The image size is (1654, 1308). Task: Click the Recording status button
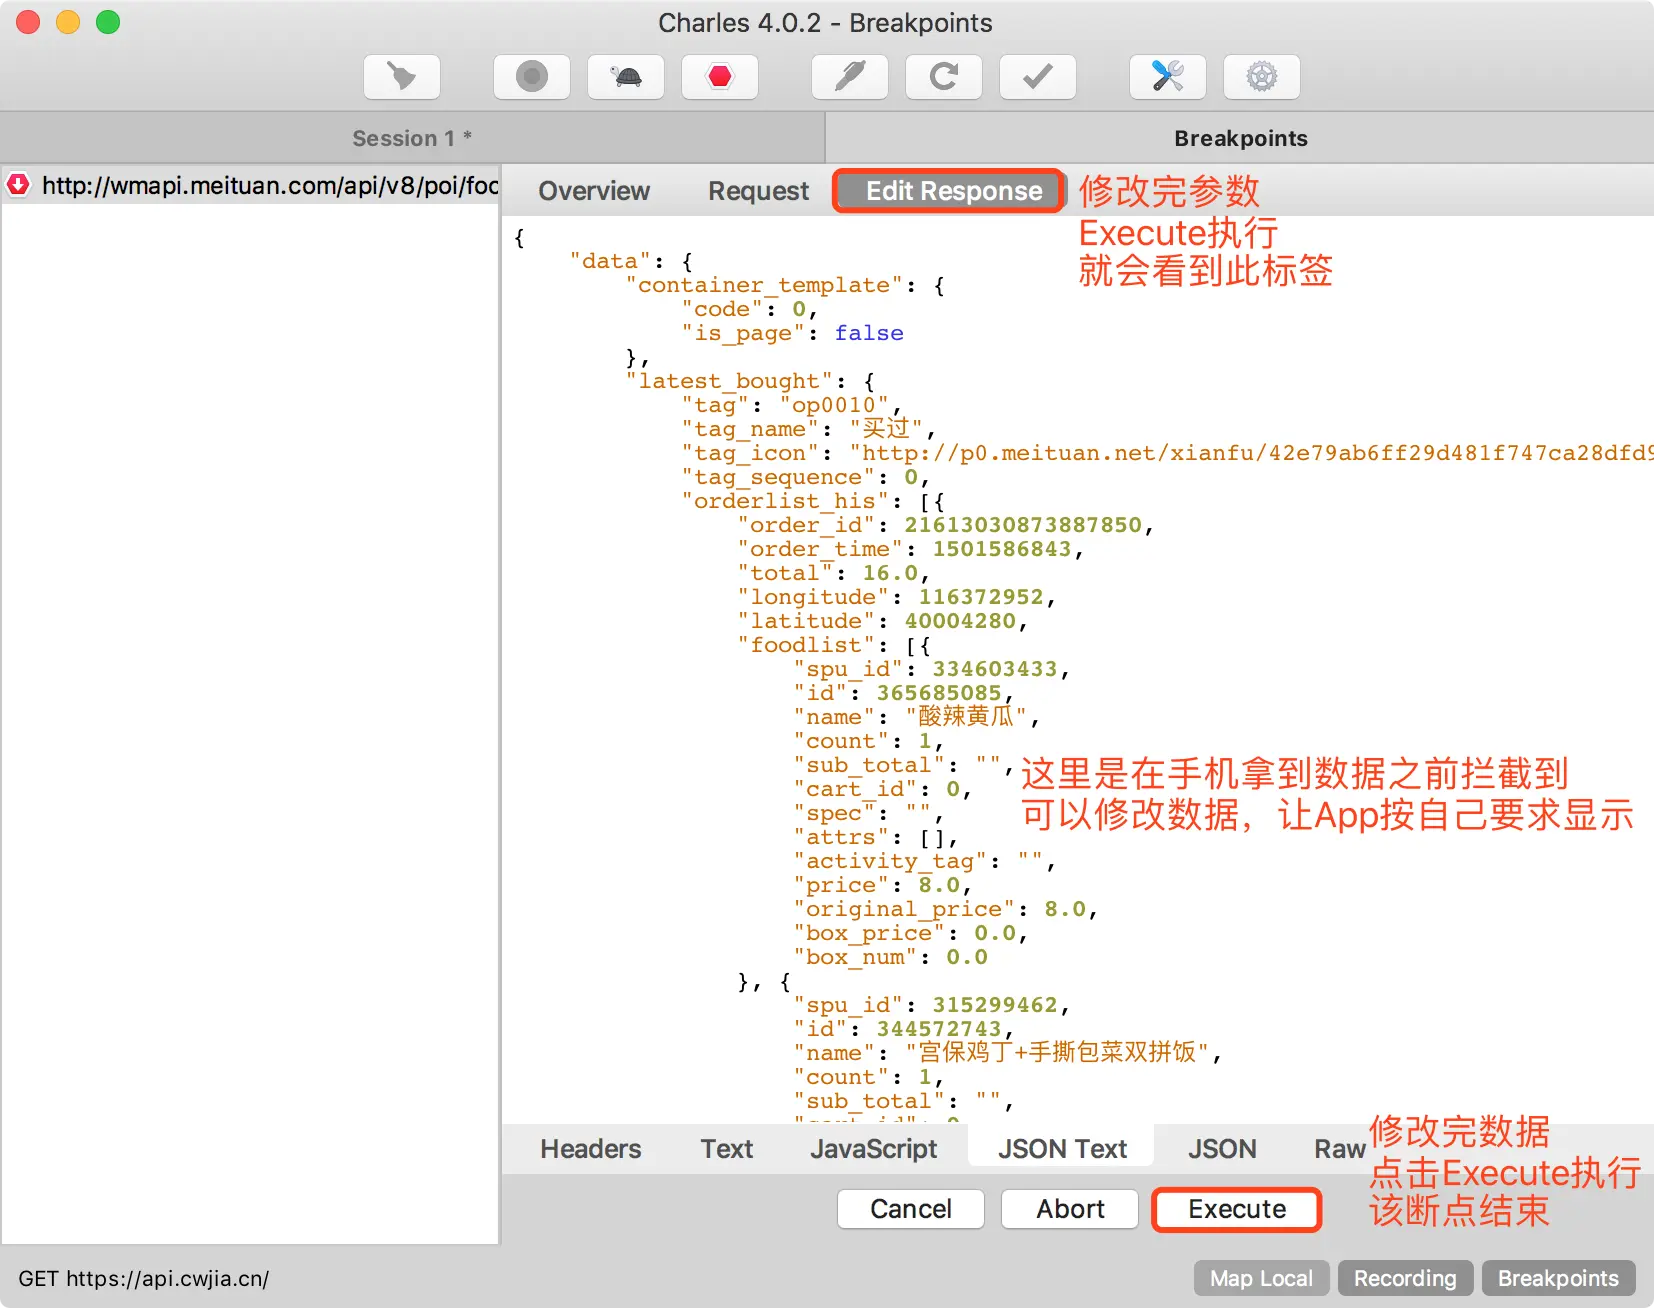1405,1278
